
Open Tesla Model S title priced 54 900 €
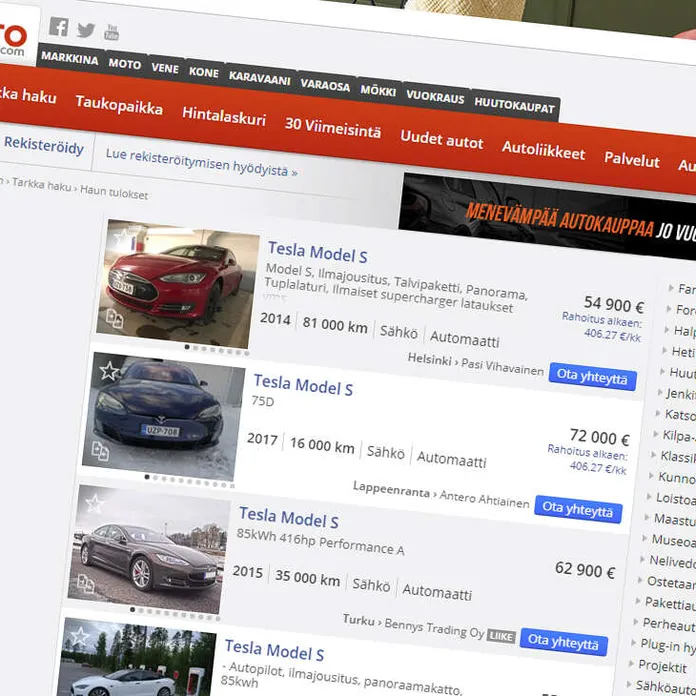[x=317, y=252]
